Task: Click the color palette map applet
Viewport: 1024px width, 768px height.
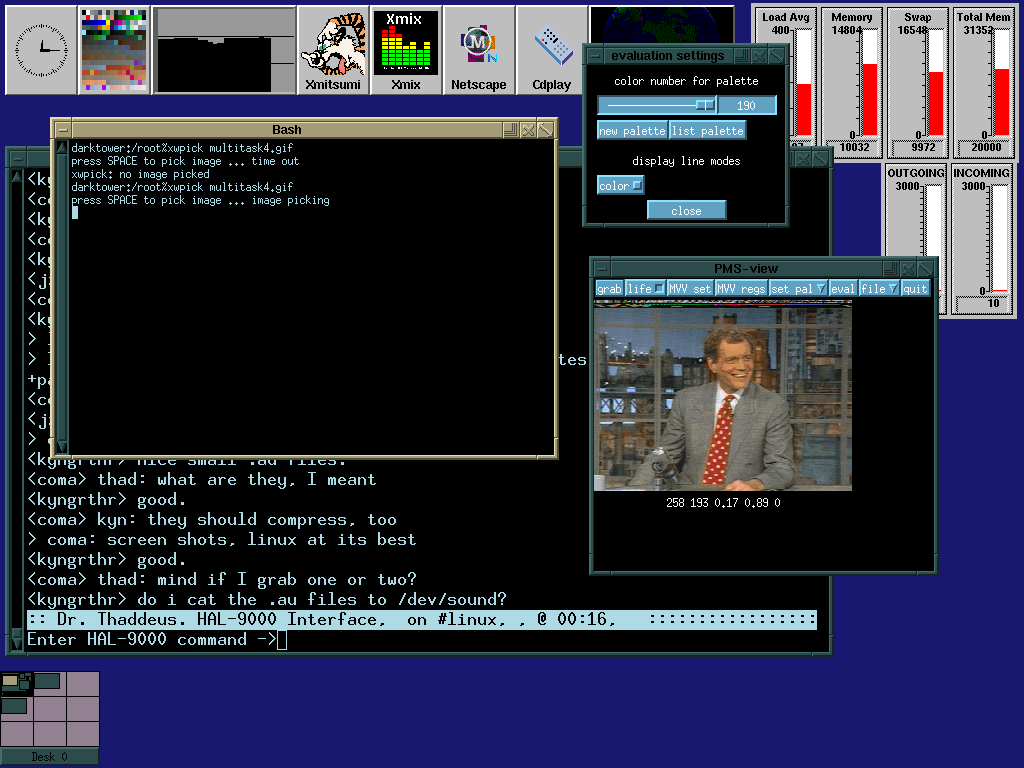Action: point(114,50)
